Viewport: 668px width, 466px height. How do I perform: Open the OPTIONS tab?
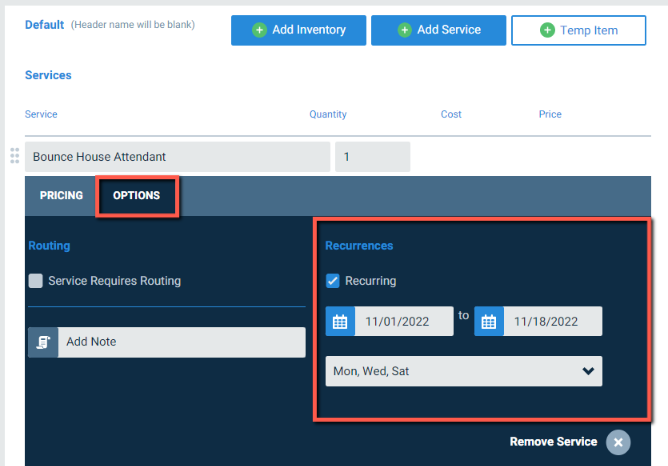tap(137, 196)
